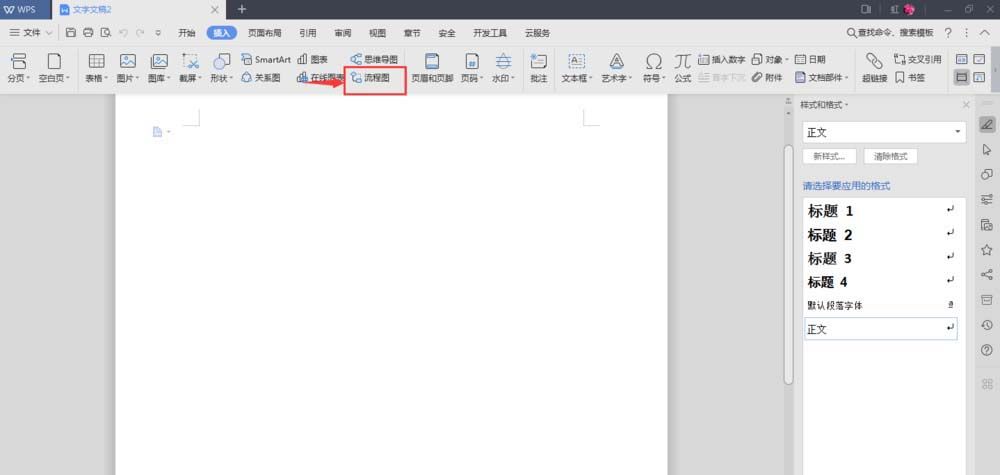The height and width of the screenshot is (475, 1000).
Task: Switch to the 引用 references tab
Action: pyautogui.click(x=307, y=33)
